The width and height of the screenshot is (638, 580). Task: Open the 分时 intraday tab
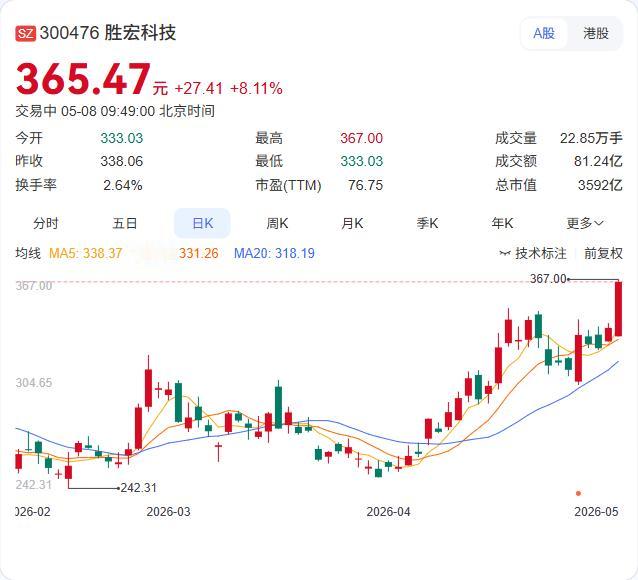click(x=46, y=223)
